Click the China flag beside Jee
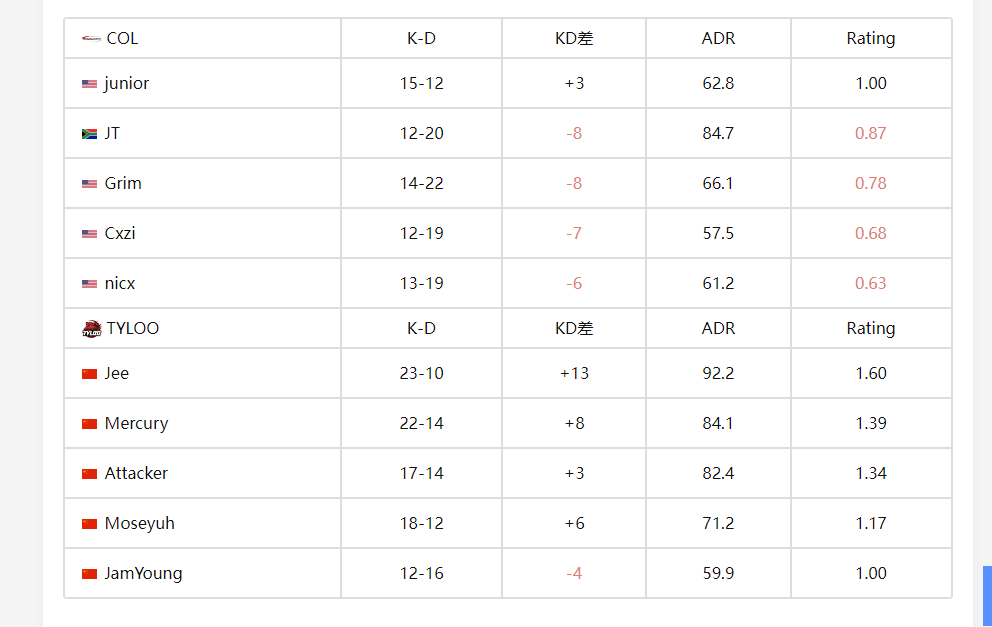The image size is (992, 627). [x=89, y=374]
